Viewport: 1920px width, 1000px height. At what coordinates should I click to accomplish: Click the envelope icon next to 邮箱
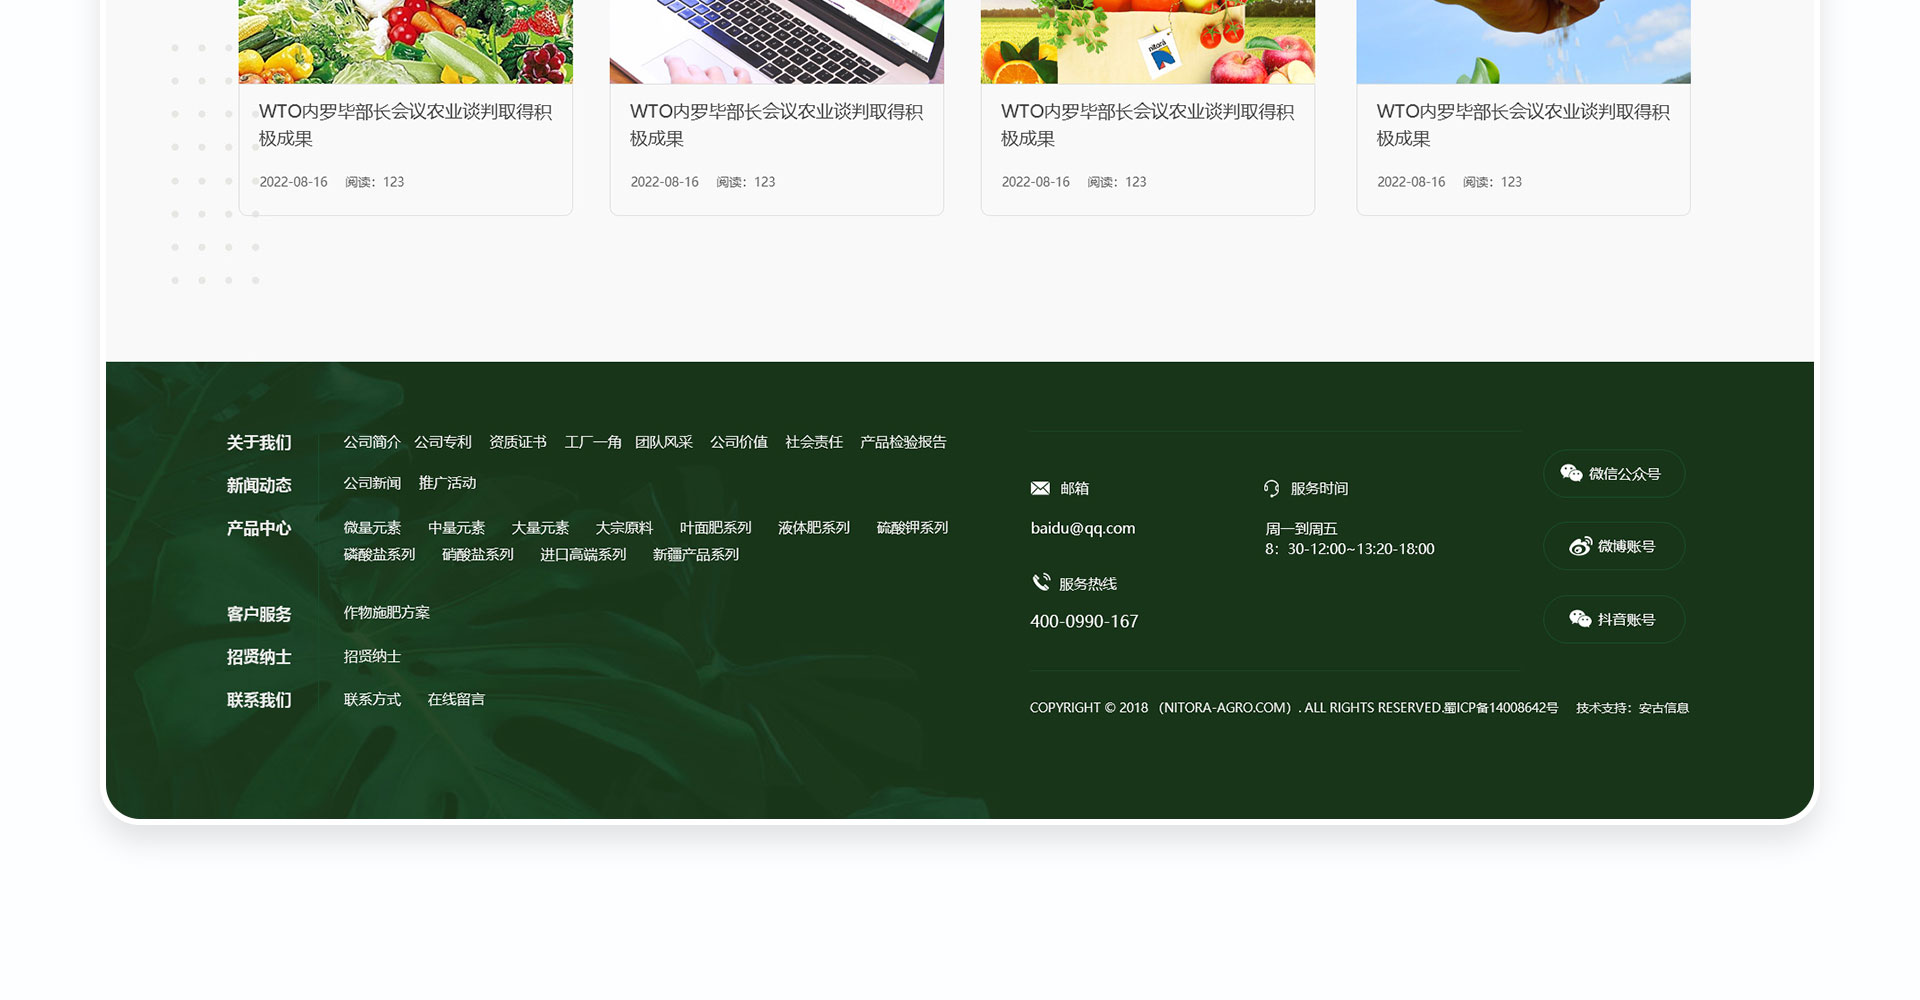point(1040,488)
